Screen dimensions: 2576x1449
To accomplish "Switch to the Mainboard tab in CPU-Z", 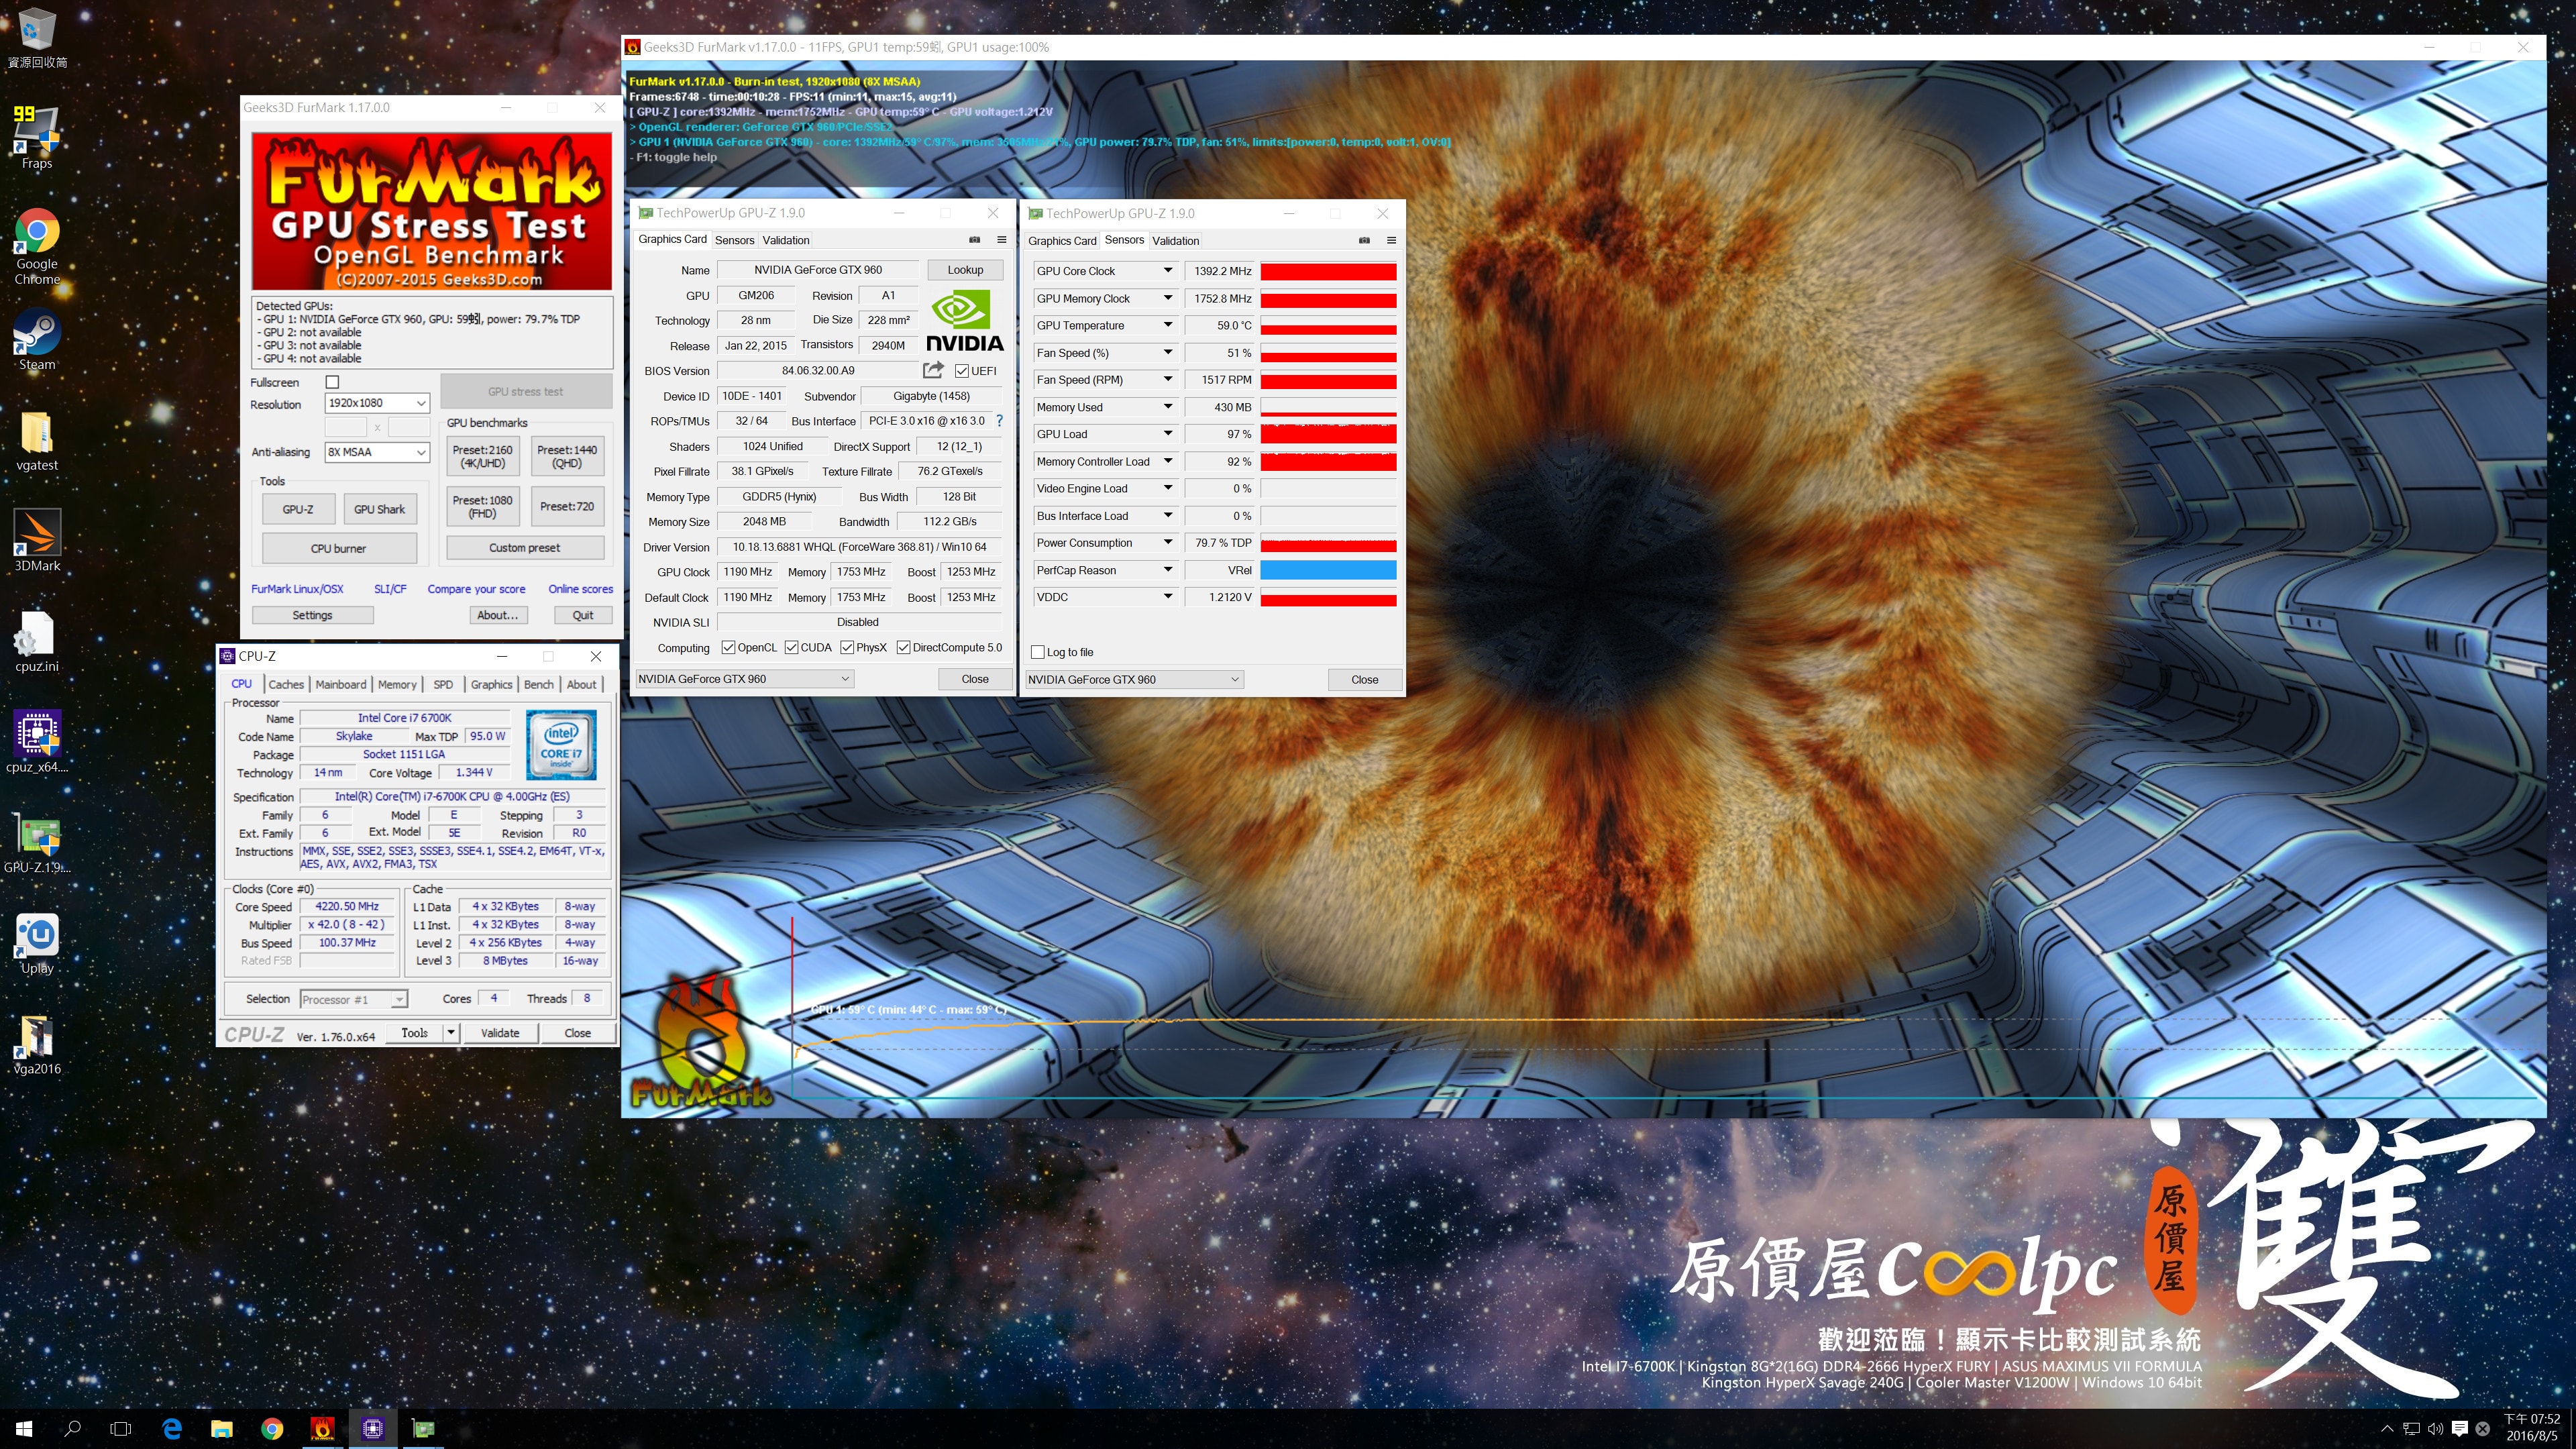I will point(341,684).
